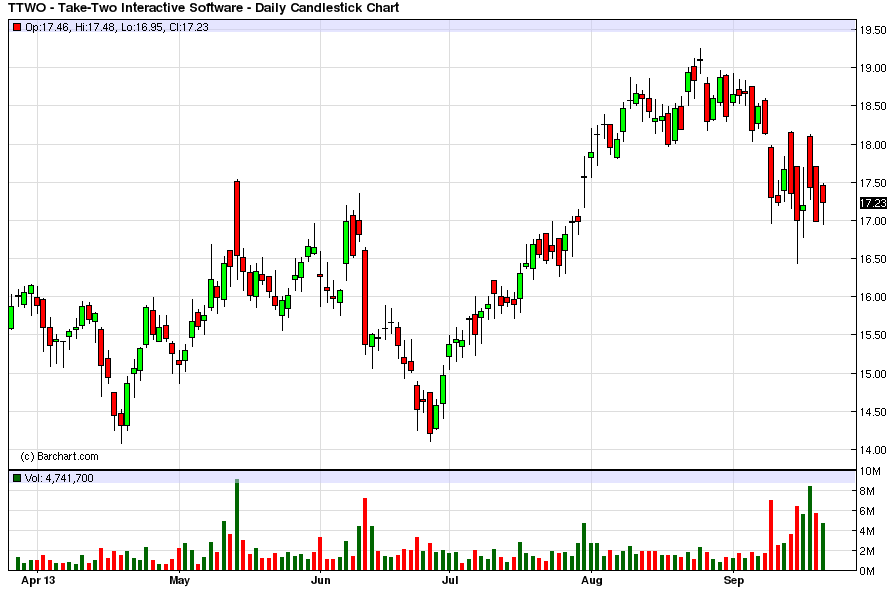Select the 'Op:17.46, Hi:17.48, Lo:16.95, Cl:17.23' readout
This screenshot has height=593, width=891.
pos(117,27)
